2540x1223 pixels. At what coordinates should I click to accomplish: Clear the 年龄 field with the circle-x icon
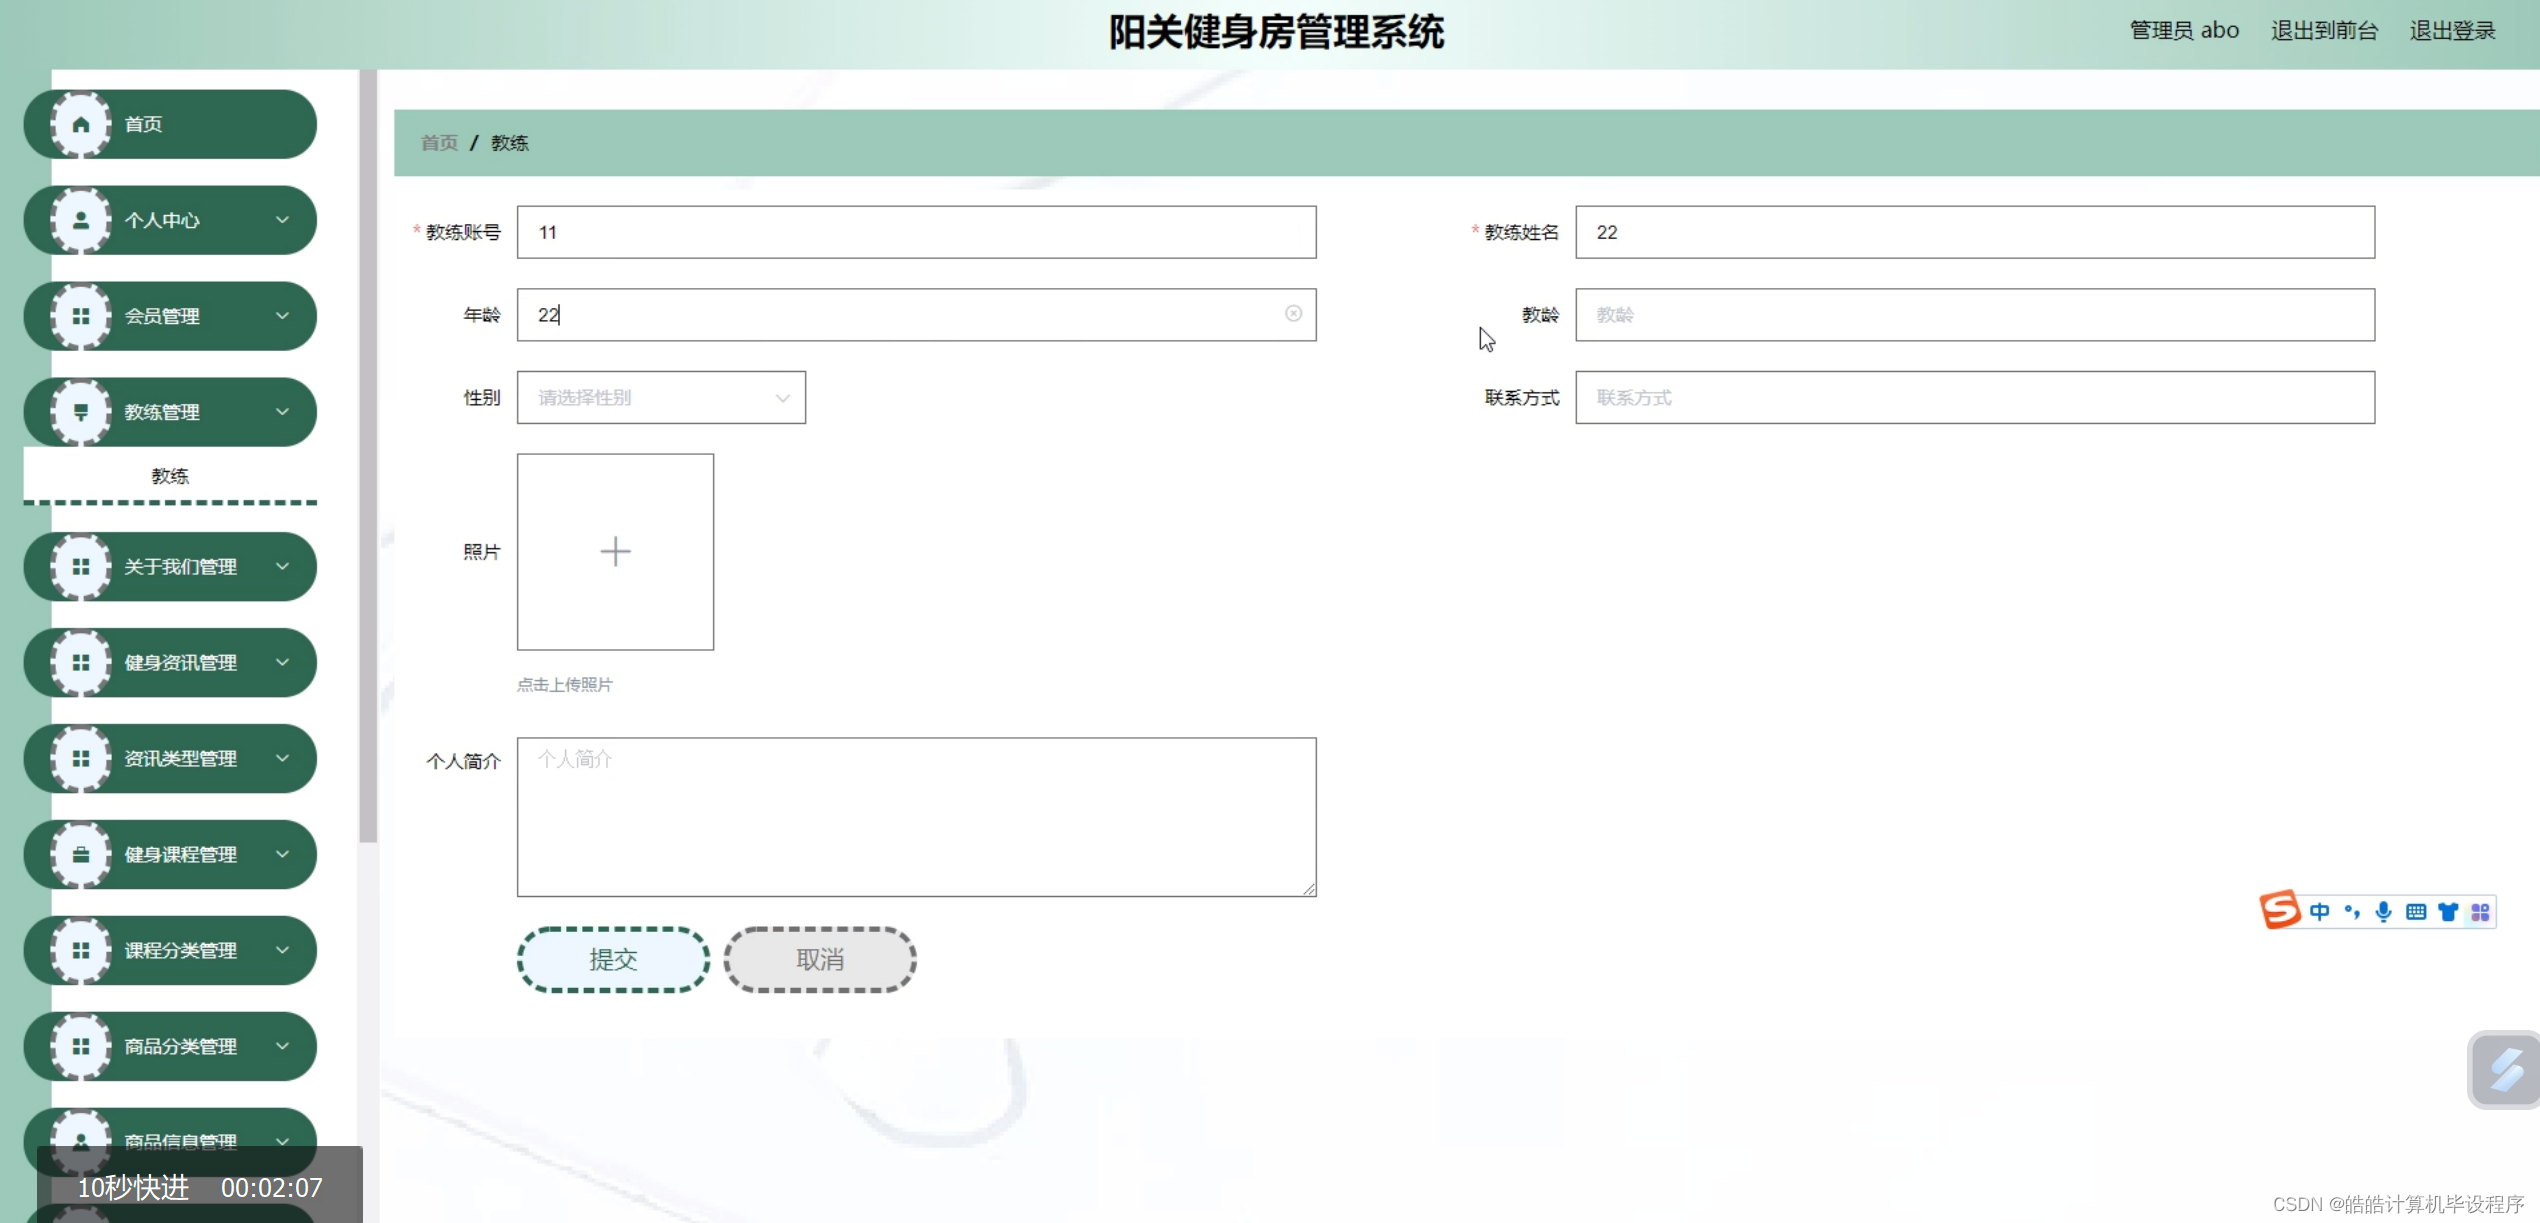tap(1293, 314)
